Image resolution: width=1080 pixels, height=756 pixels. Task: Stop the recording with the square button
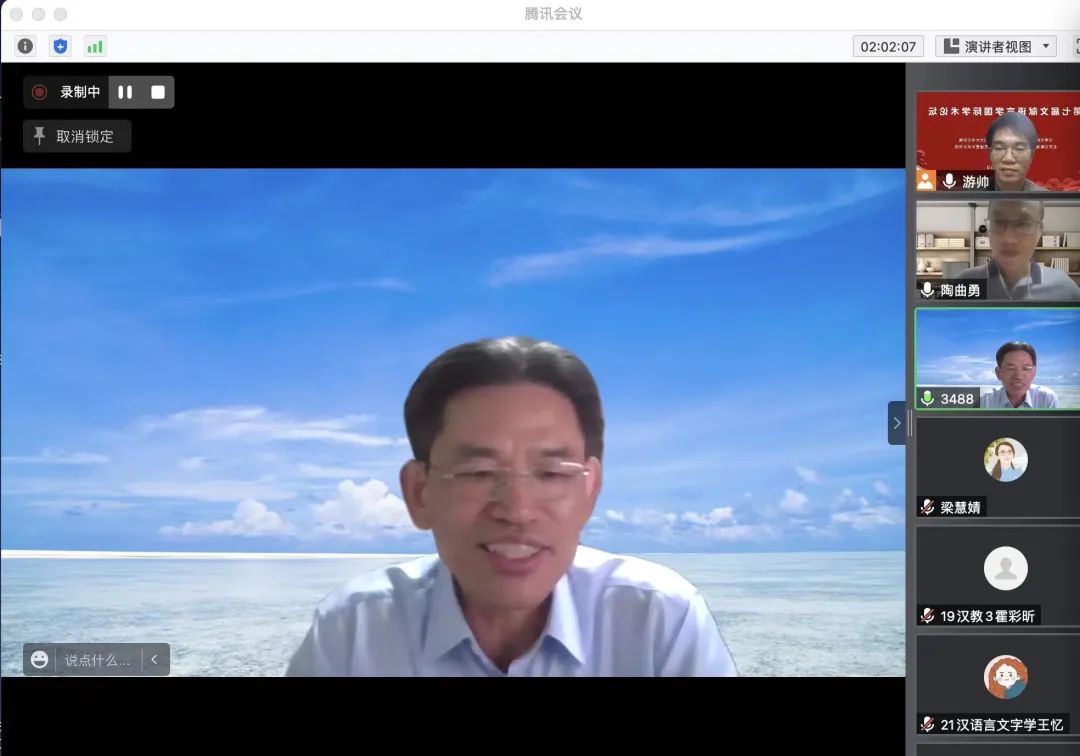pyautogui.click(x=158, y=92)
